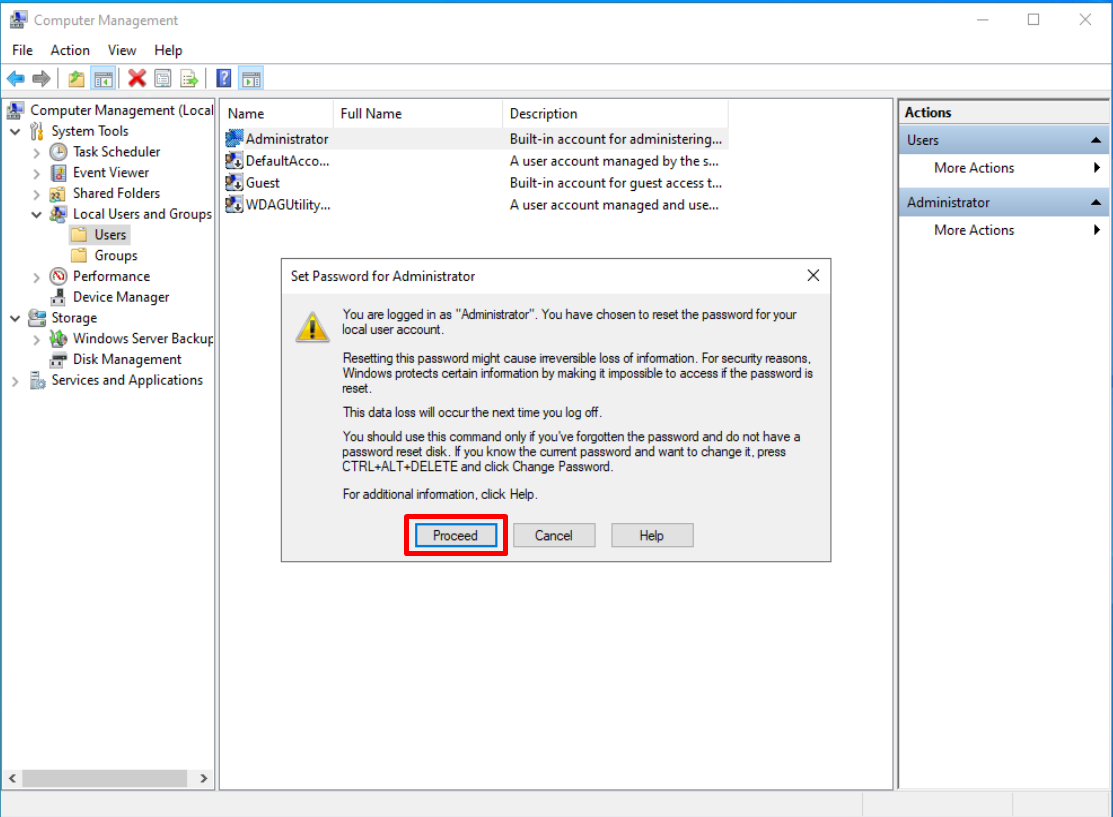Sort the list by the Description column header
1113x817 pixels.
615,114
